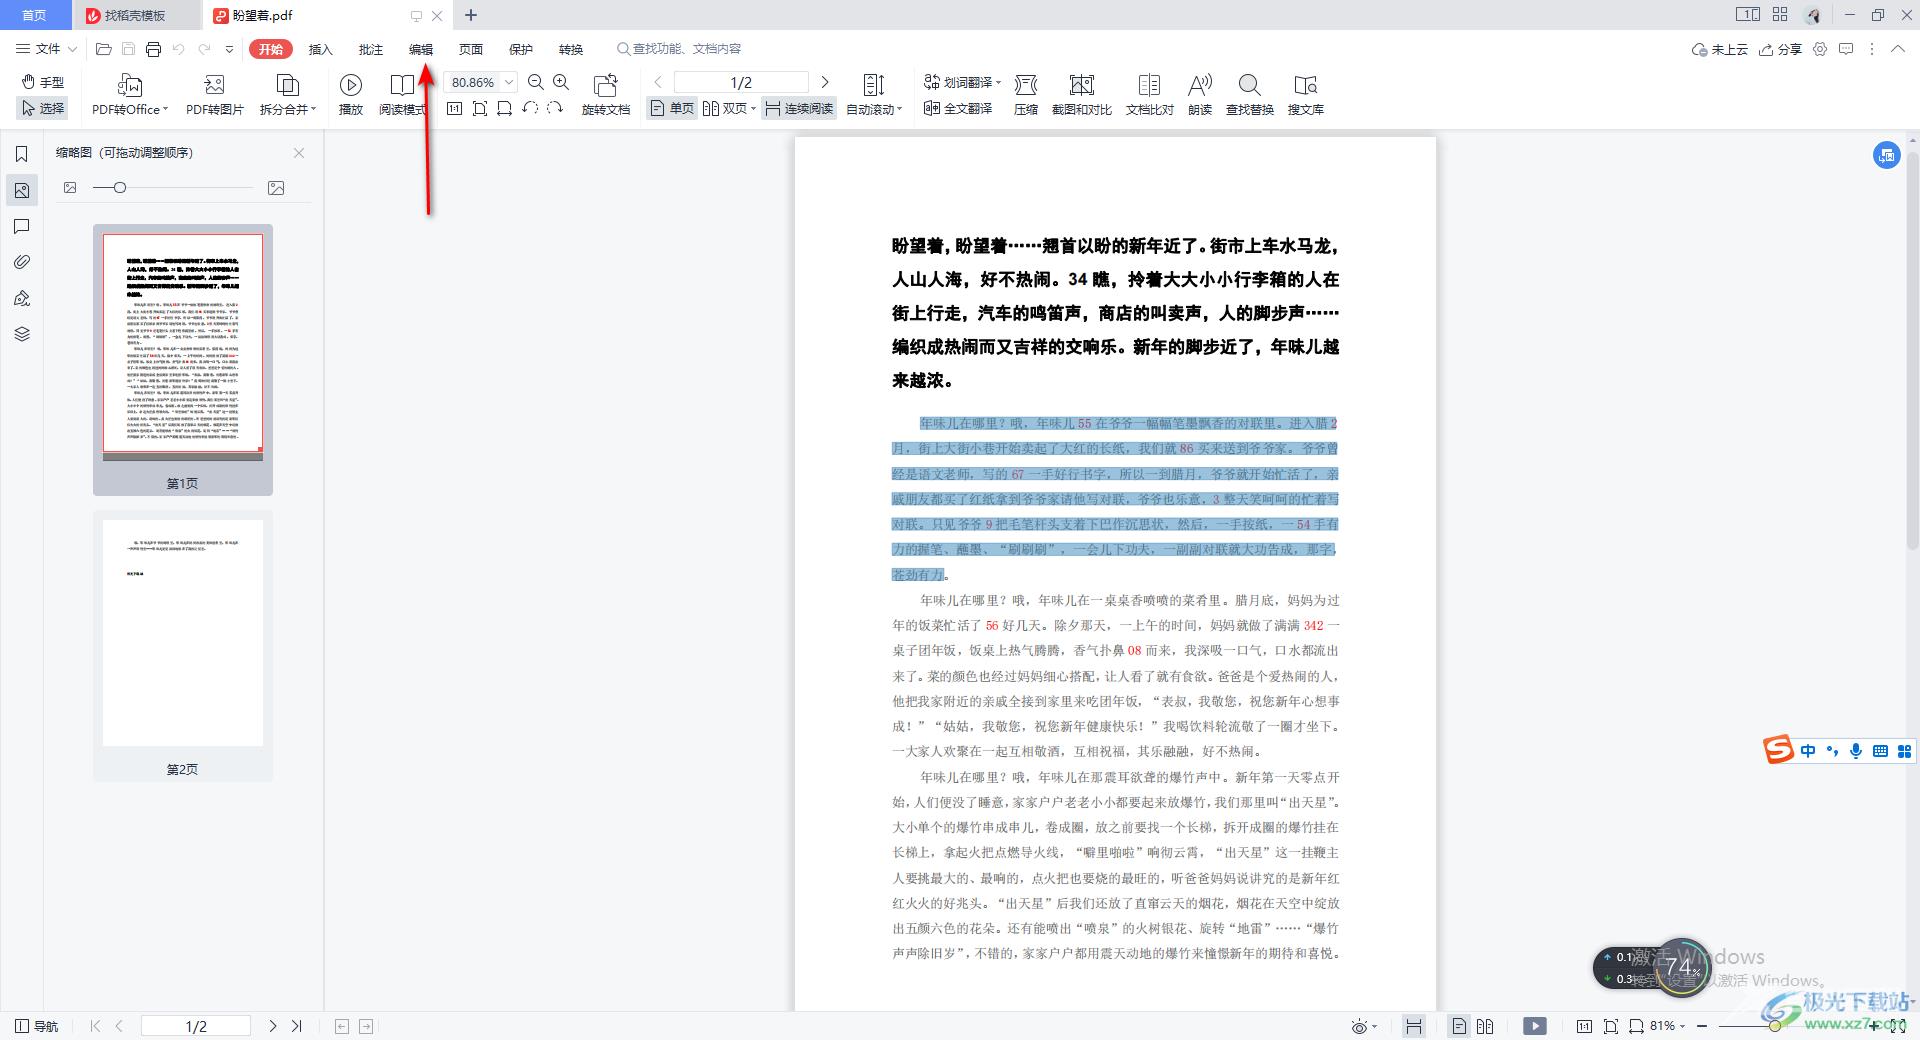This screenshot has height=1040, width=1920.
Task: Toggle single page icon in the status bar
Action: point(1459,1026)
